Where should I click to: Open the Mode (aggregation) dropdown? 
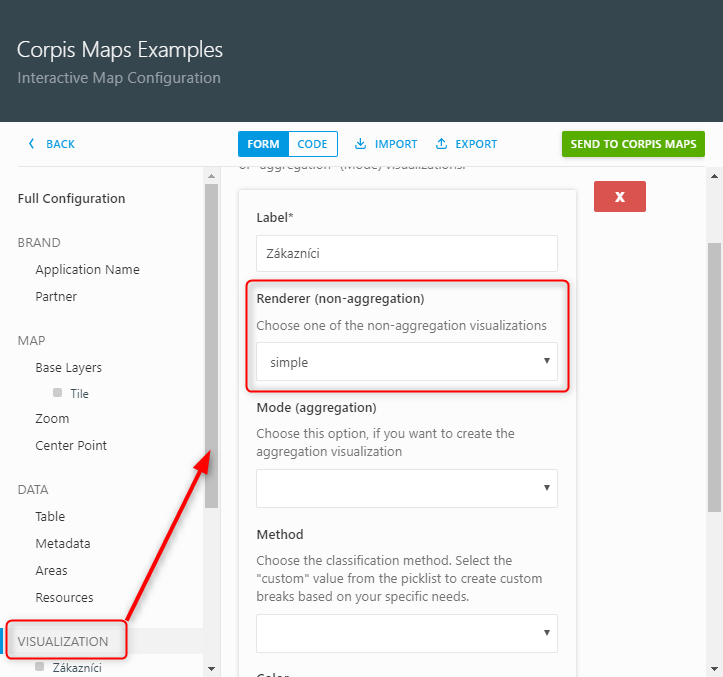coord(407,488)
